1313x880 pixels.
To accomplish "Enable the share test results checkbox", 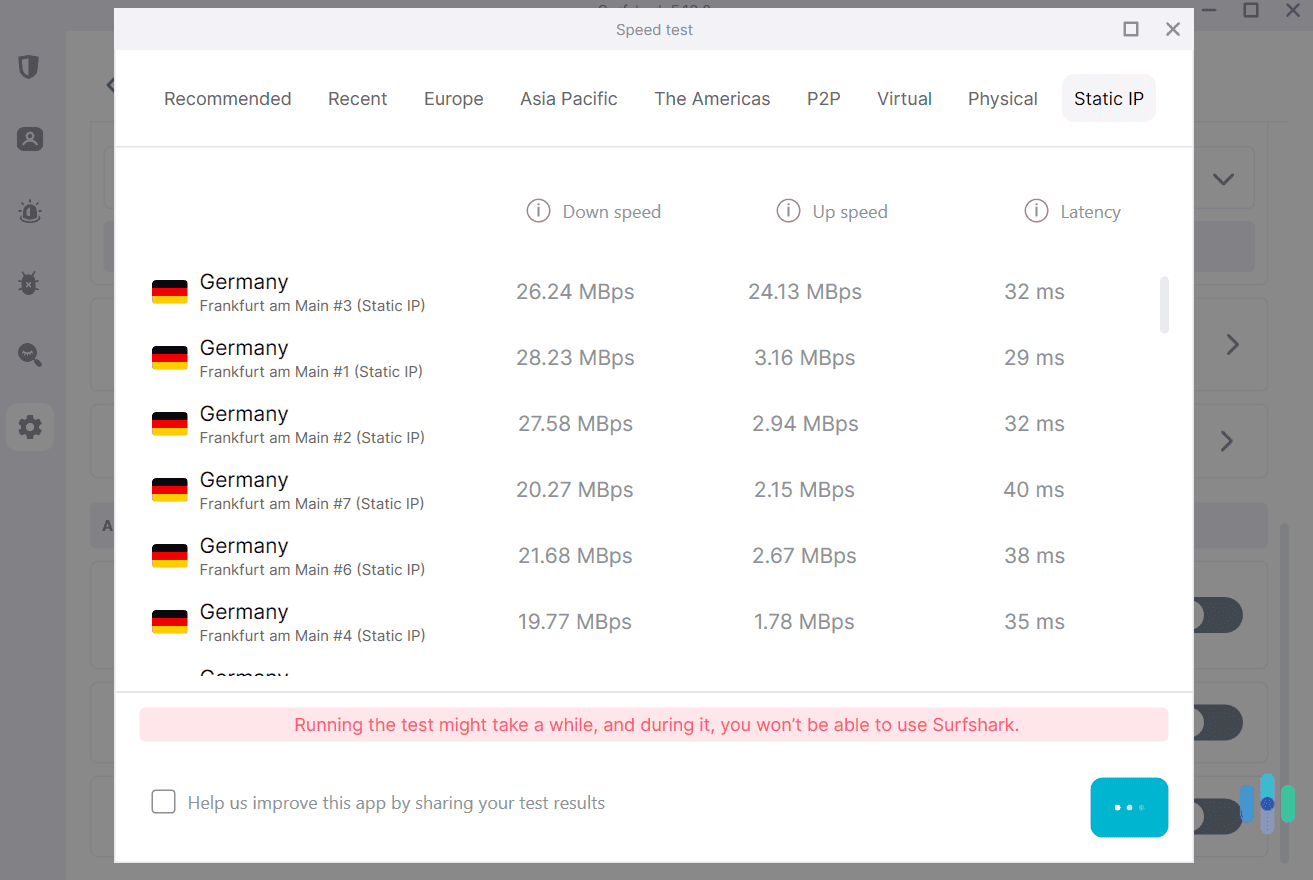I will [163, 801].
